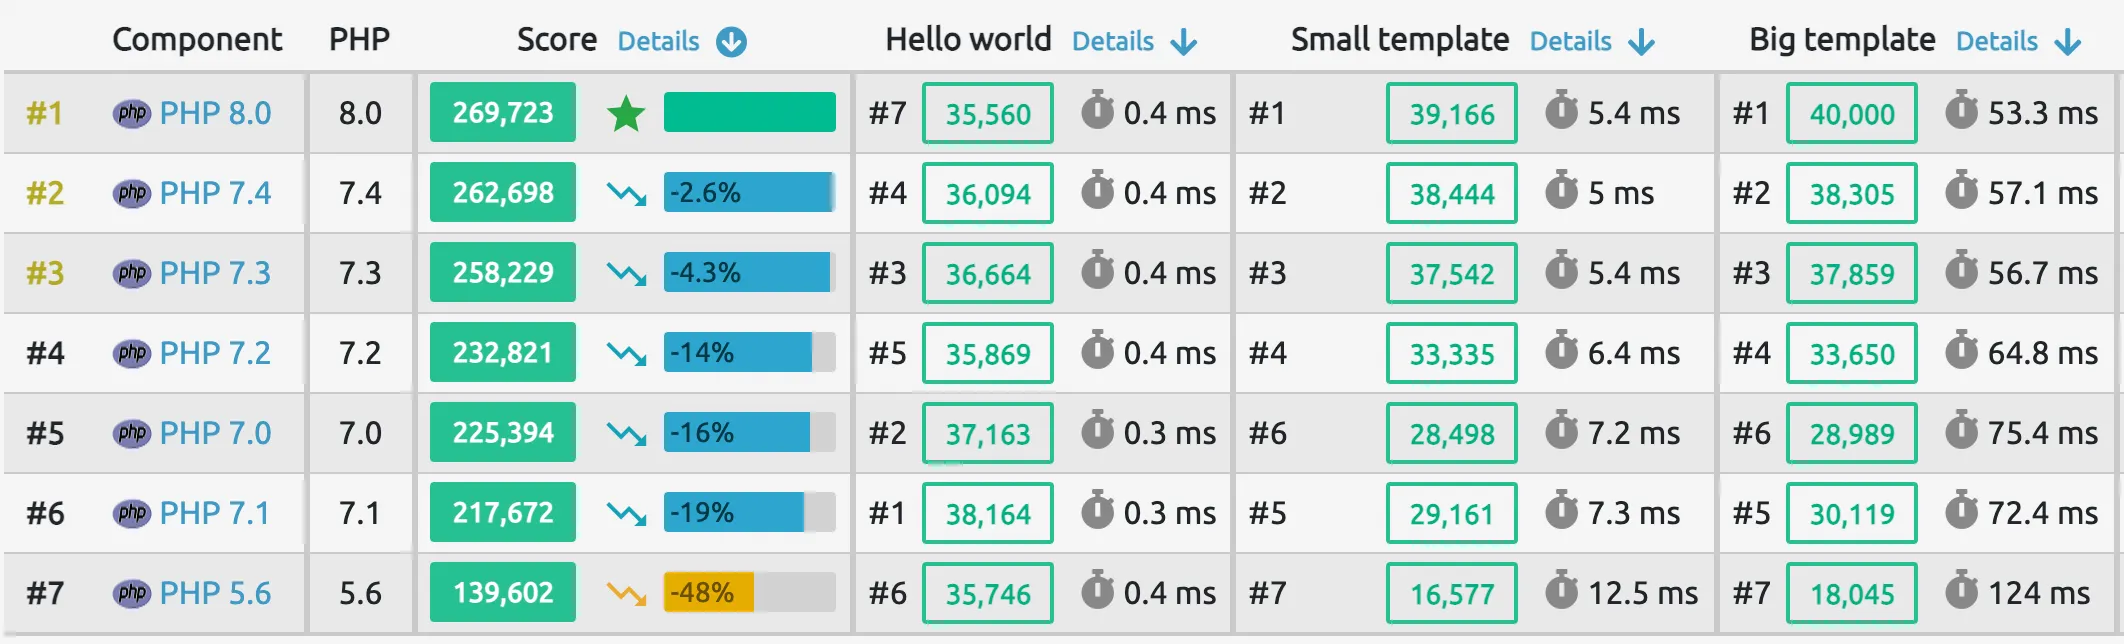
Task: Open Details link for Big template column
Action: pyautogui.click(x=1997, y=42)
